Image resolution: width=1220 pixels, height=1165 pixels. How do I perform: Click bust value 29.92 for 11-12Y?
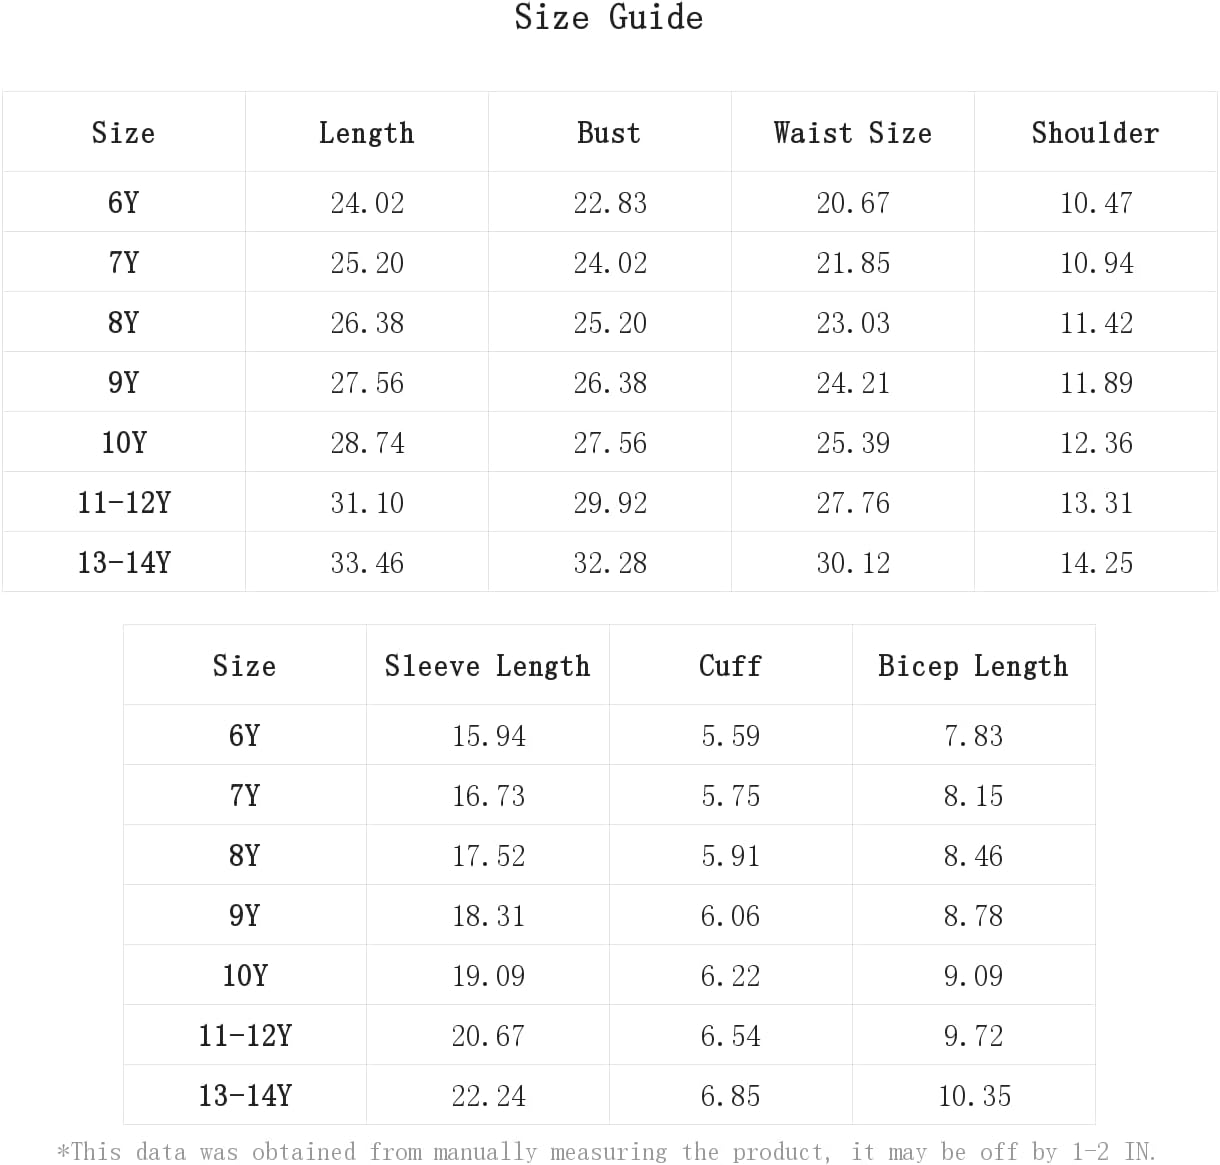click(x=610, y=503)
